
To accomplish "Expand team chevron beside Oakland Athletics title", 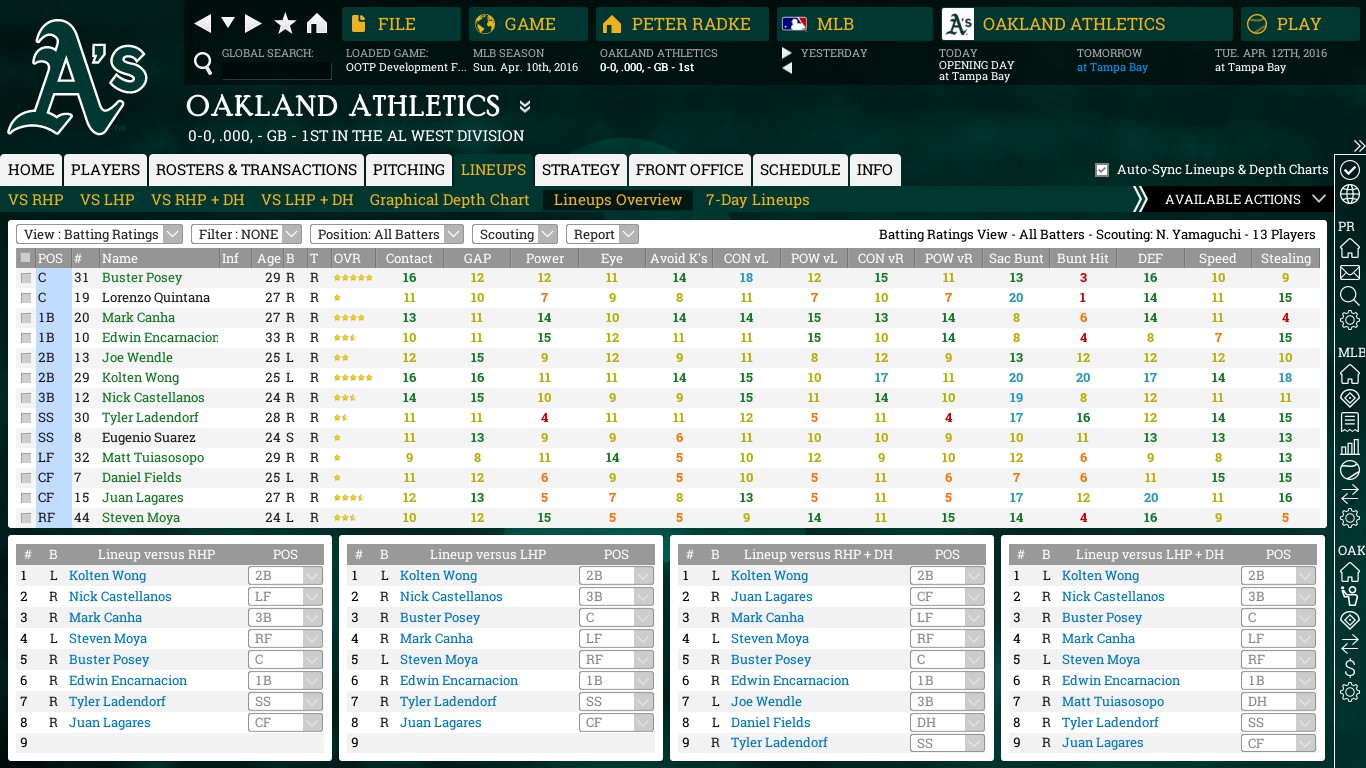I will (x=525, y=106).
